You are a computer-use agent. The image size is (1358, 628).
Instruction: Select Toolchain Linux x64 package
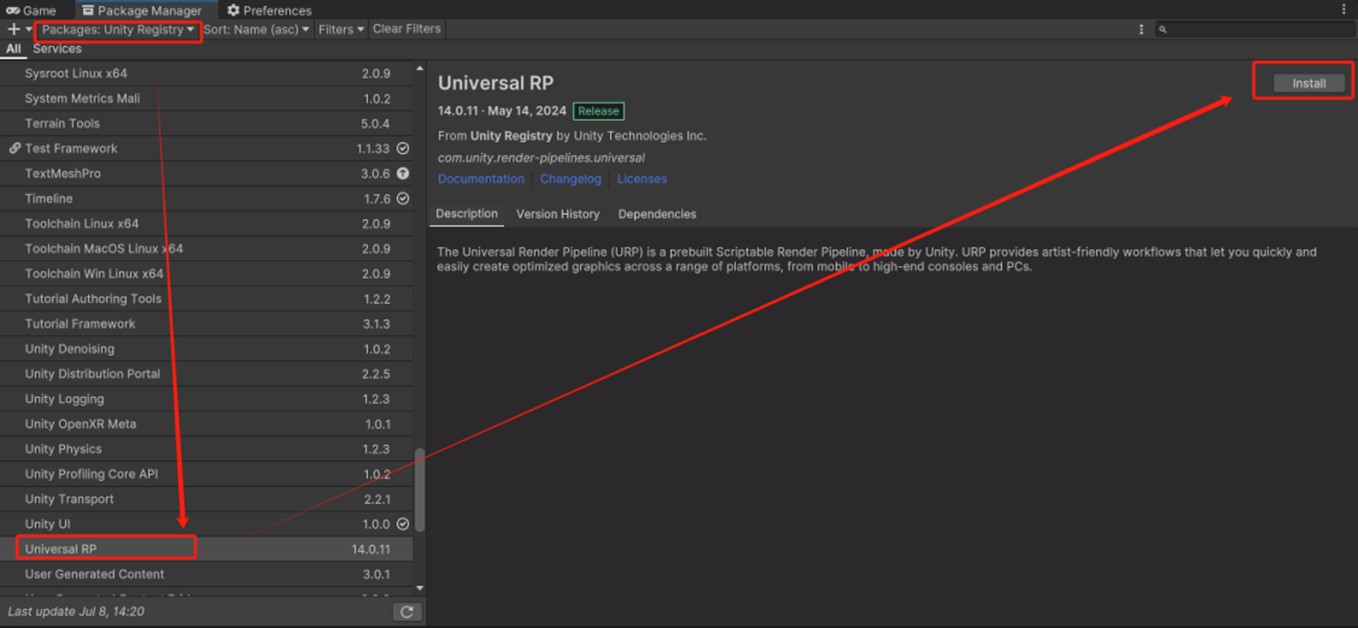(x=207, y=223)
